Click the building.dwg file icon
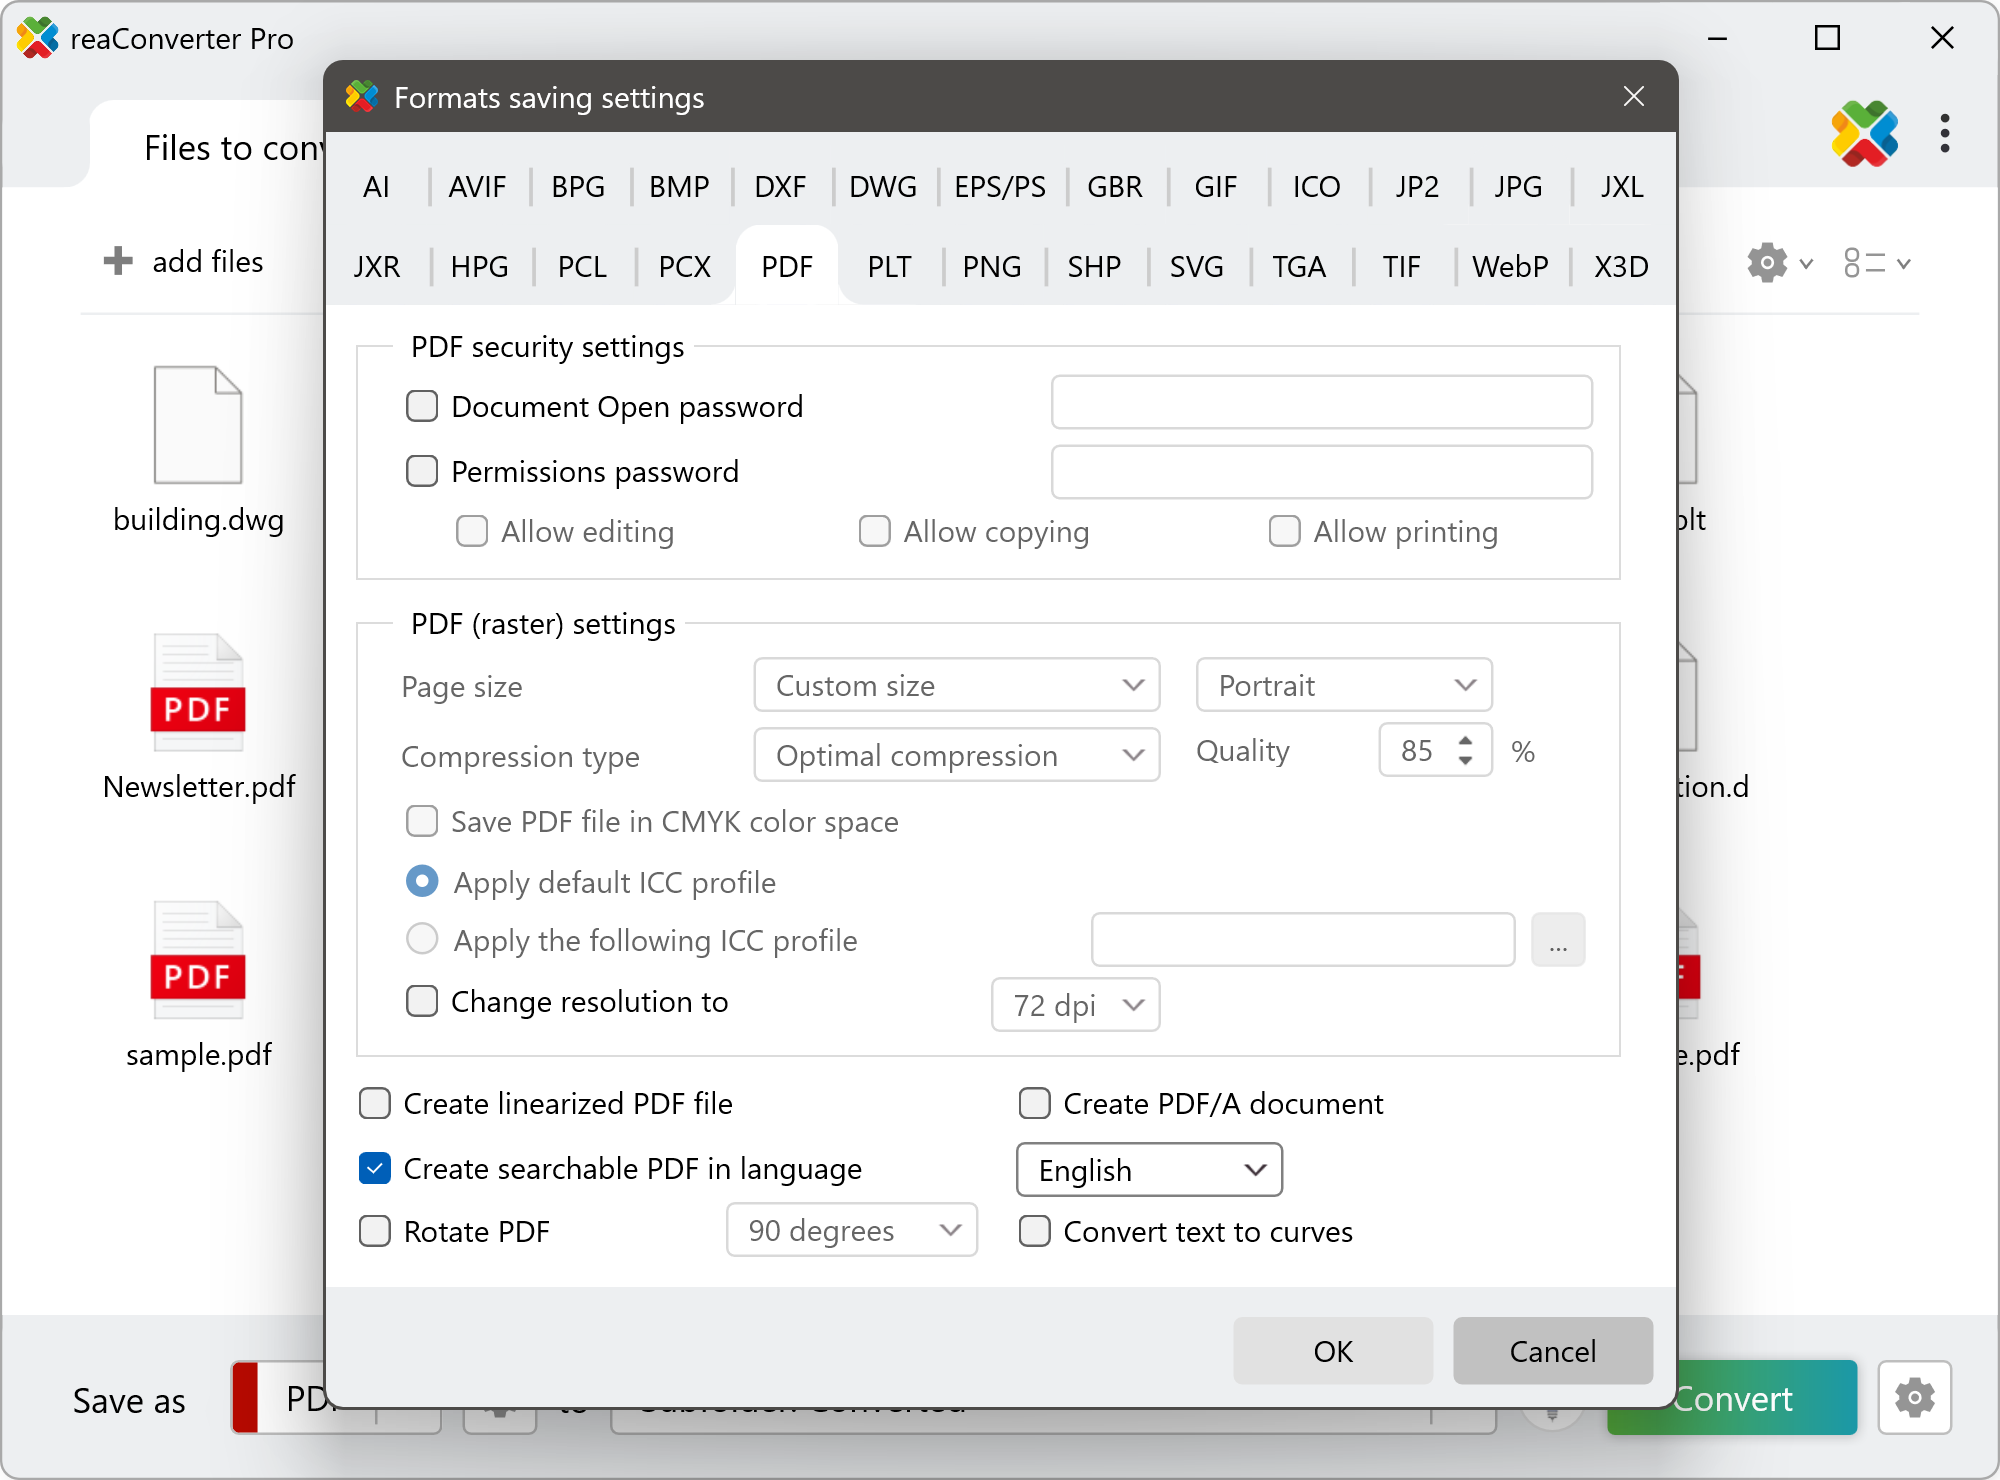This screenshot has width=2000, height=1480. [198, 426]
